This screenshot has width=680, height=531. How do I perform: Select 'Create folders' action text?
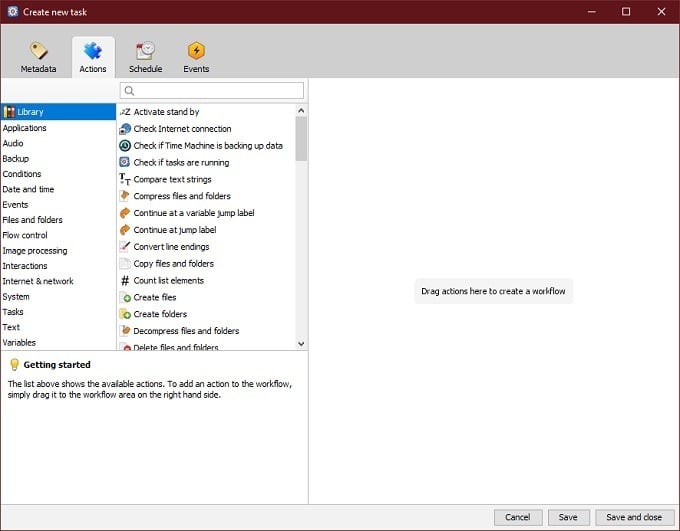(160, 314)
